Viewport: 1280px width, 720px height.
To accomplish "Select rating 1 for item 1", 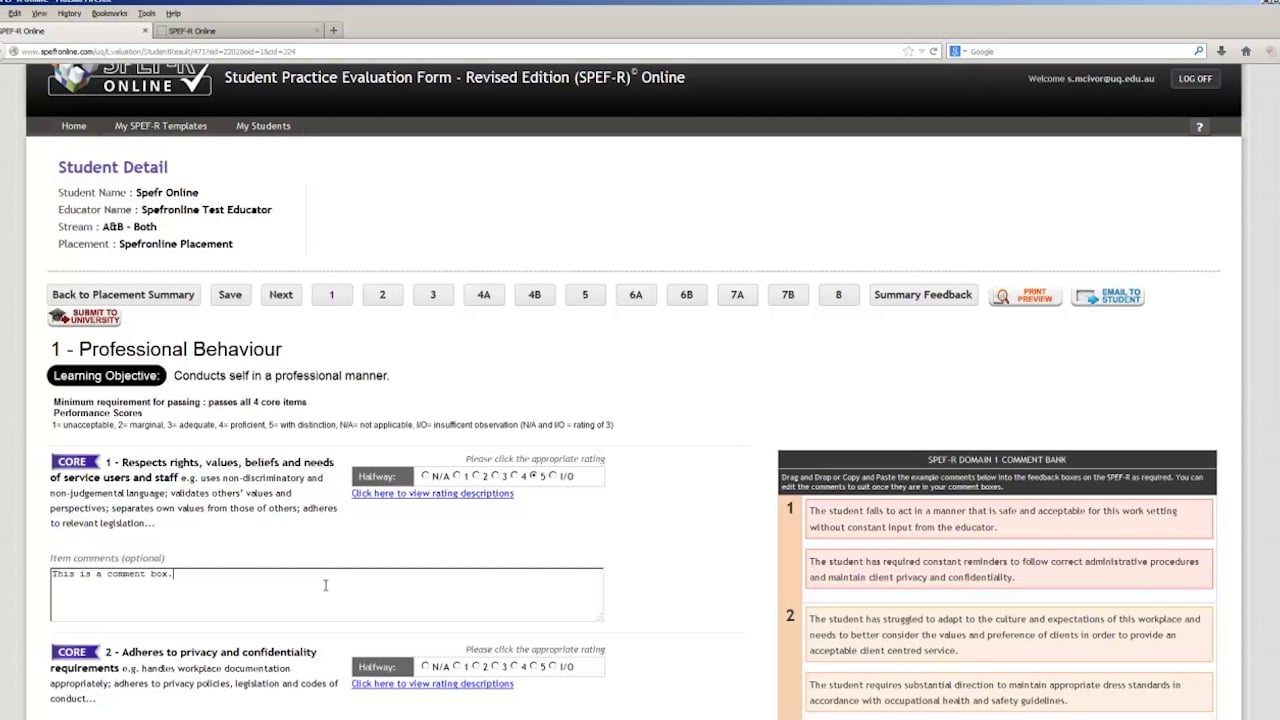I will [457, 475].
